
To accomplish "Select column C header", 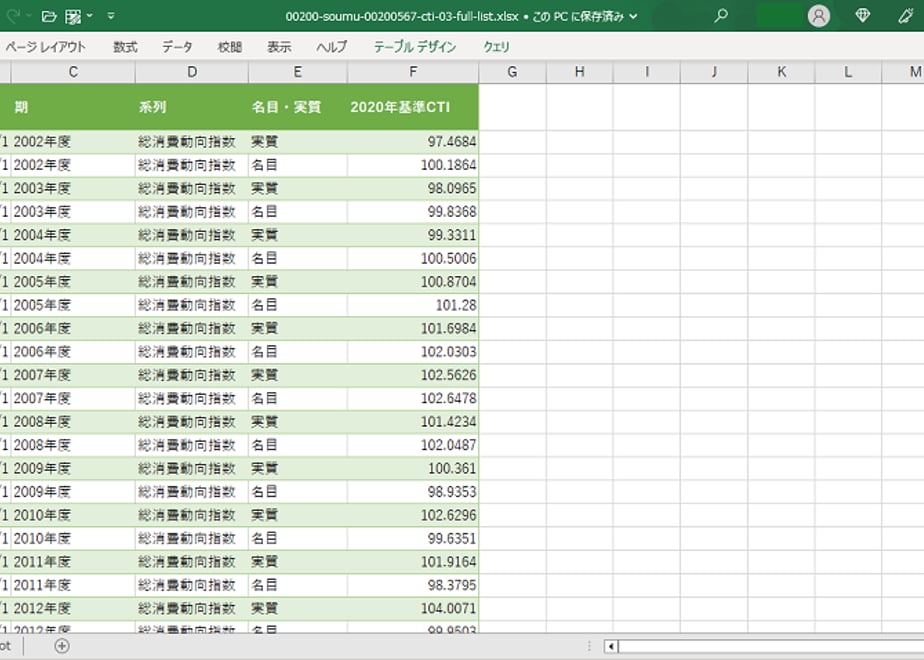I will coord(73,72).
